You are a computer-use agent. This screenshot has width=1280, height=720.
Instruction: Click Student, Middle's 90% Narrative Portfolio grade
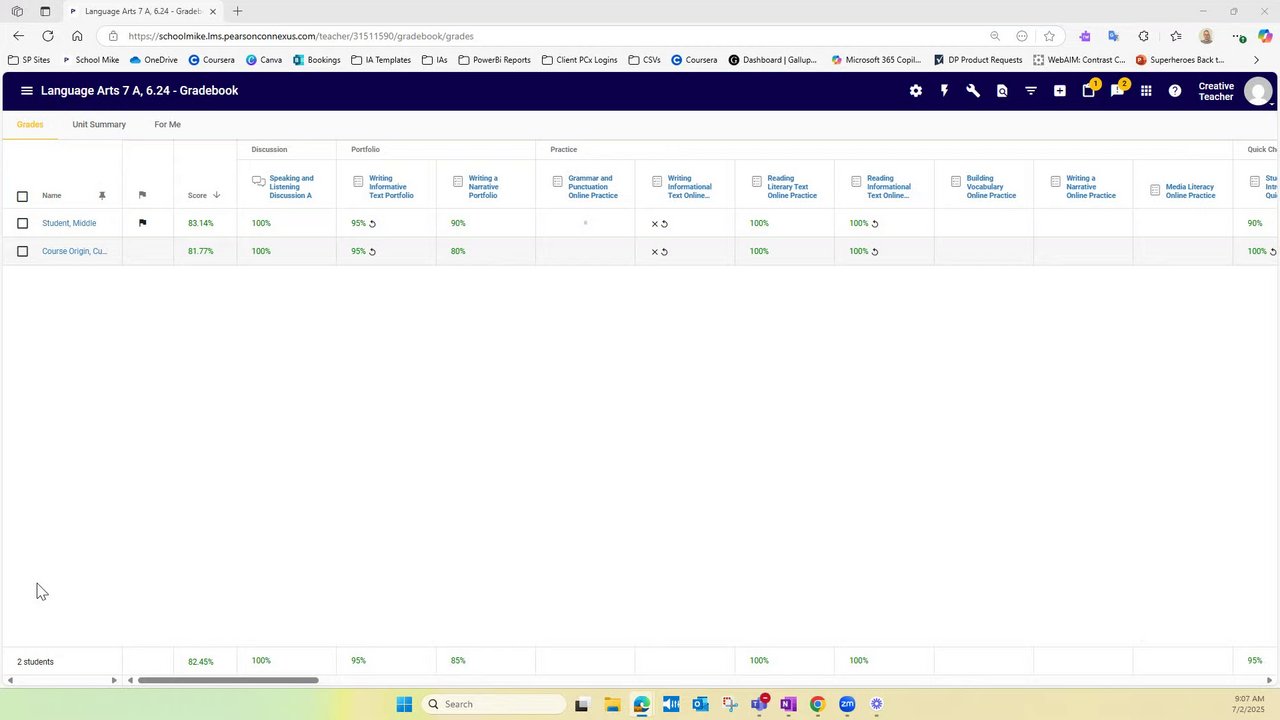(458, 223)
